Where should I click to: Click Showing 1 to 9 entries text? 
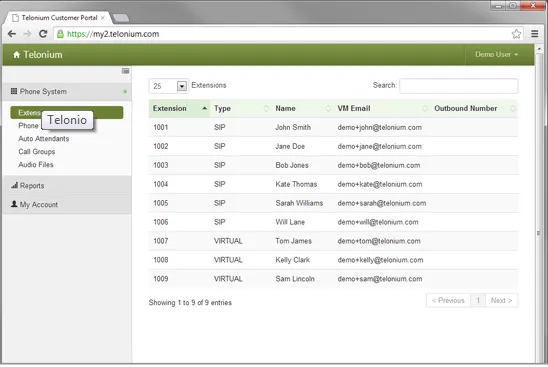[x=190, y=303]
